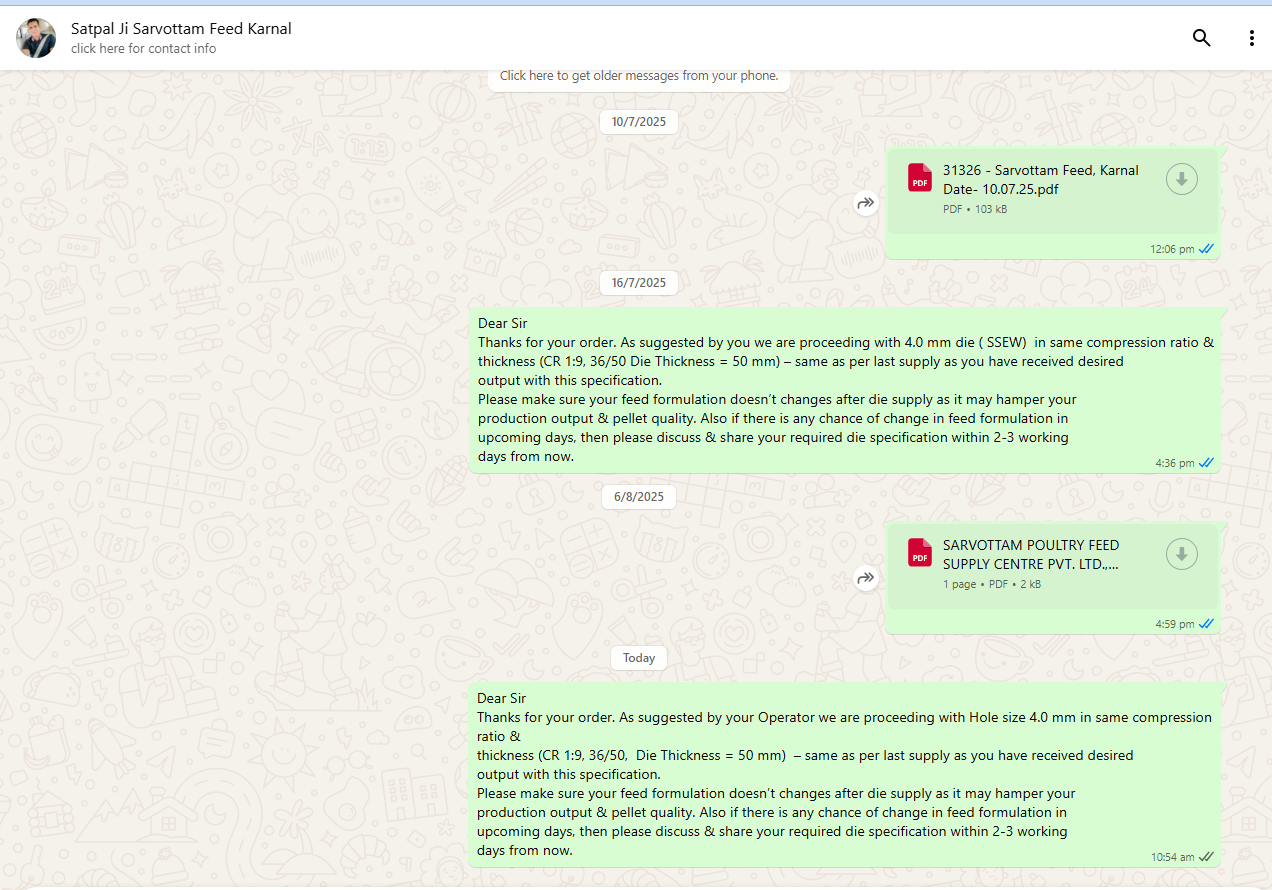This screenshot has width=1272, height=890.
Task: Open the three-dot chat menu
Action: [x=1251, y=38]
